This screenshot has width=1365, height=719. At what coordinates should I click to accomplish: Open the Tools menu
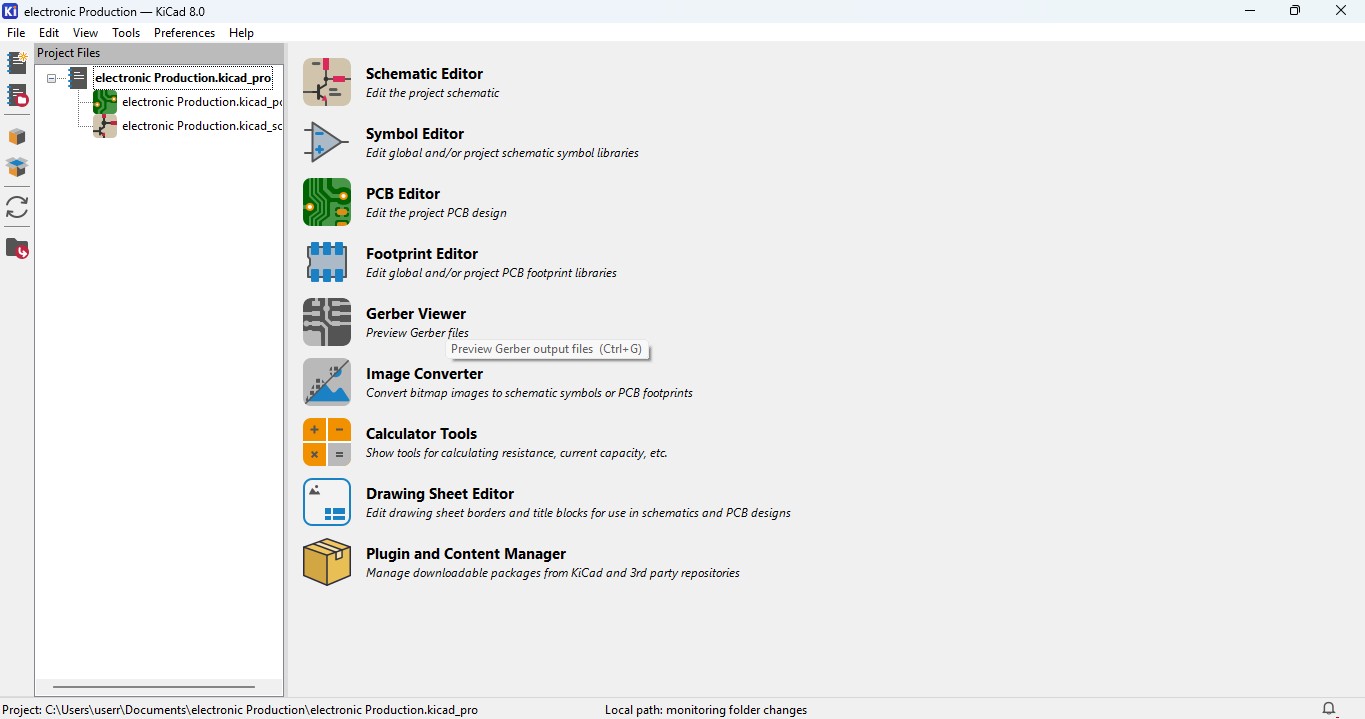pos(126,33)
